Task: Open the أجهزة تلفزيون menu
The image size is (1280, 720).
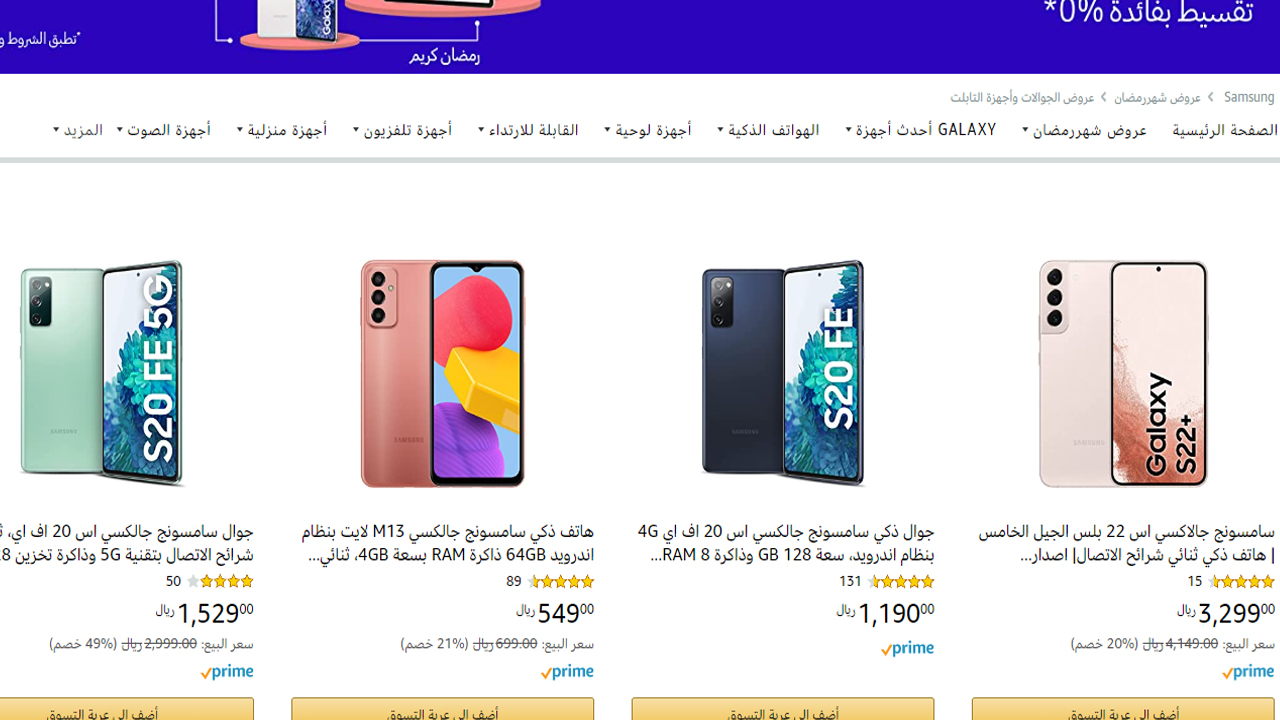Action: (402, 130)
